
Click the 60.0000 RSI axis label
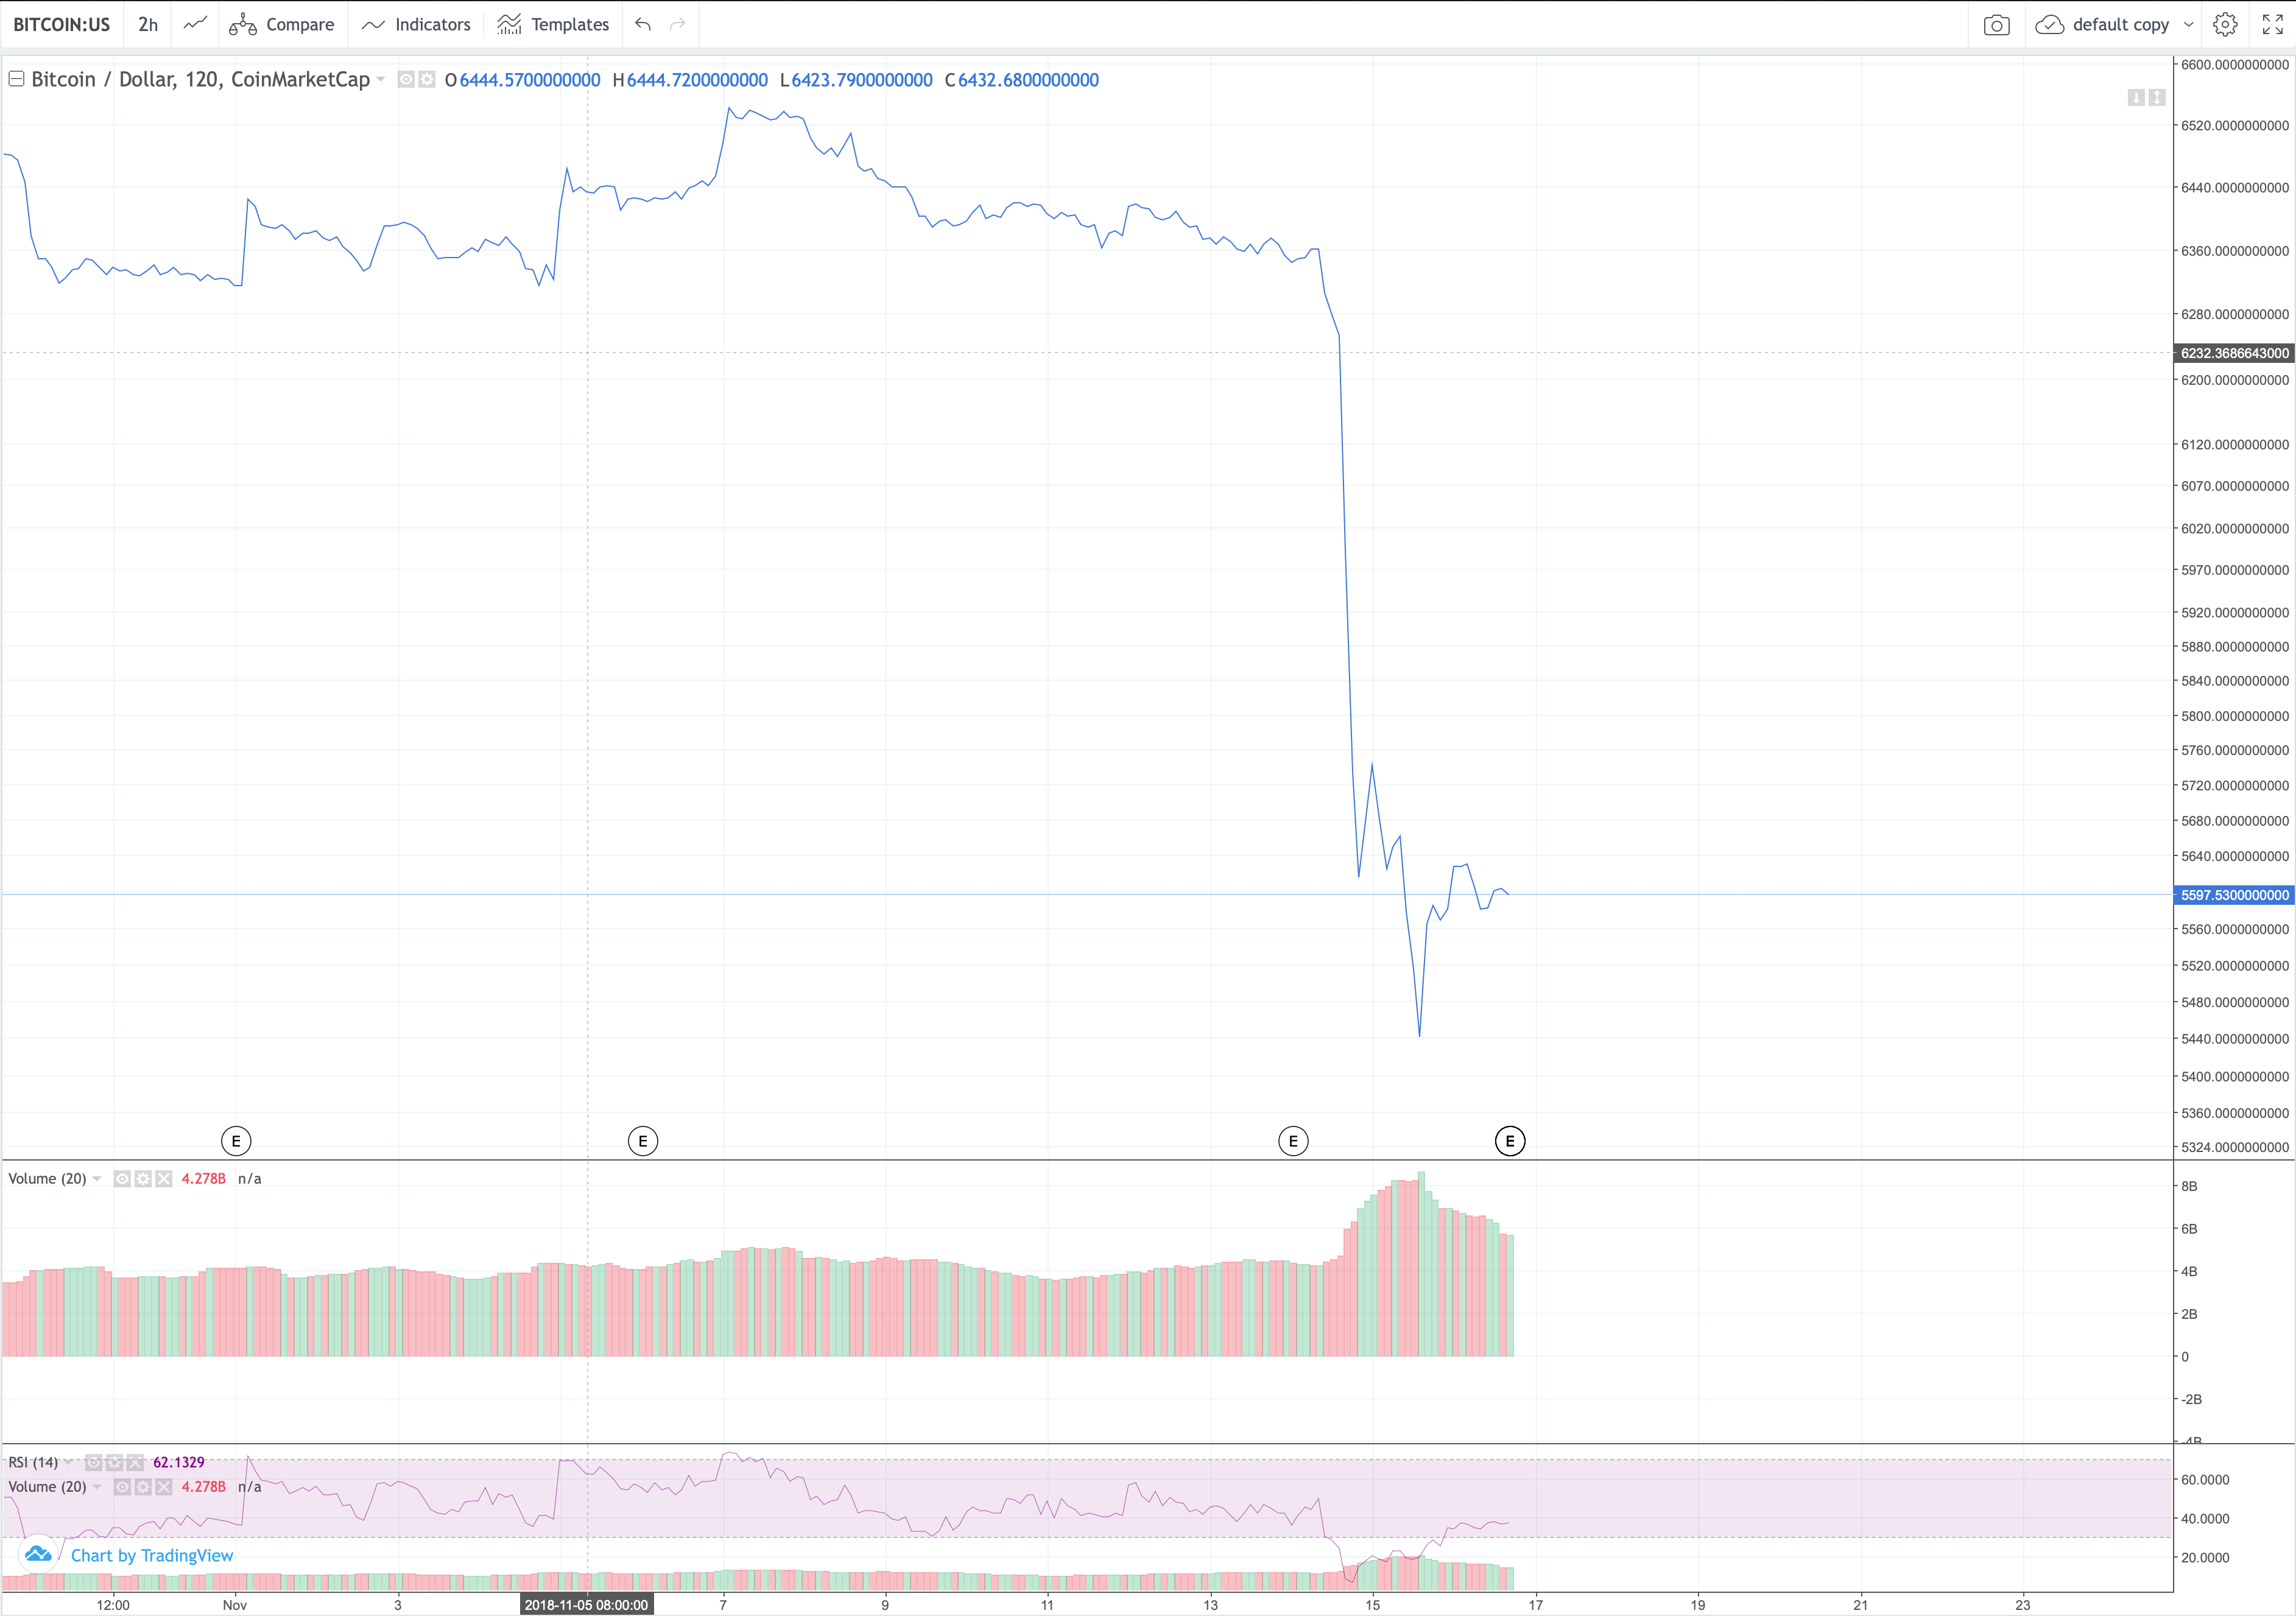tap(2205, 1480)
